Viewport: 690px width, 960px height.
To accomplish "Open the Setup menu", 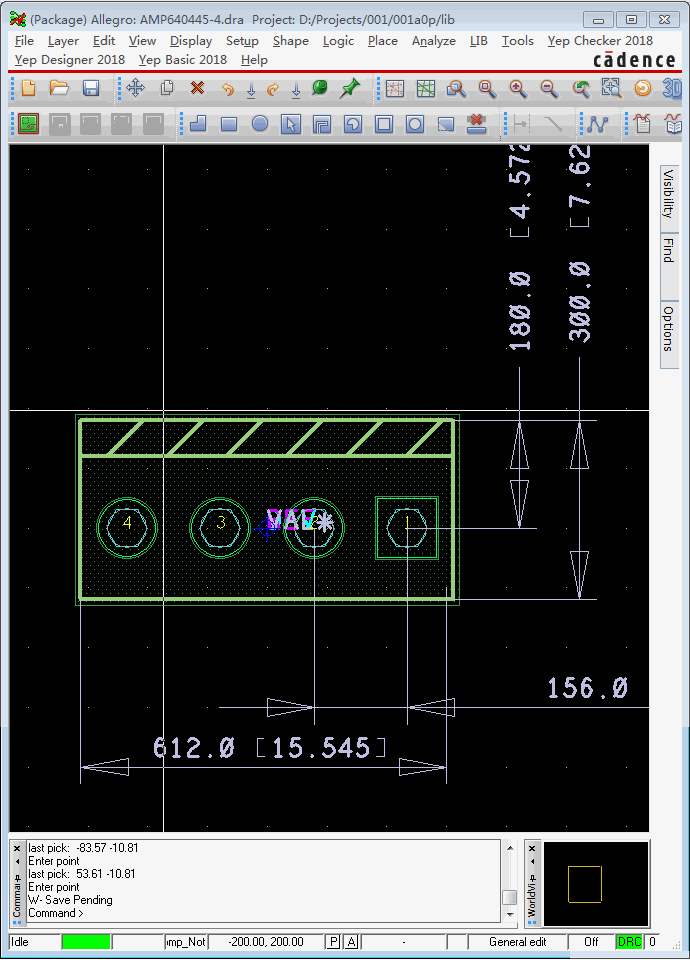I will pos(242,40).
